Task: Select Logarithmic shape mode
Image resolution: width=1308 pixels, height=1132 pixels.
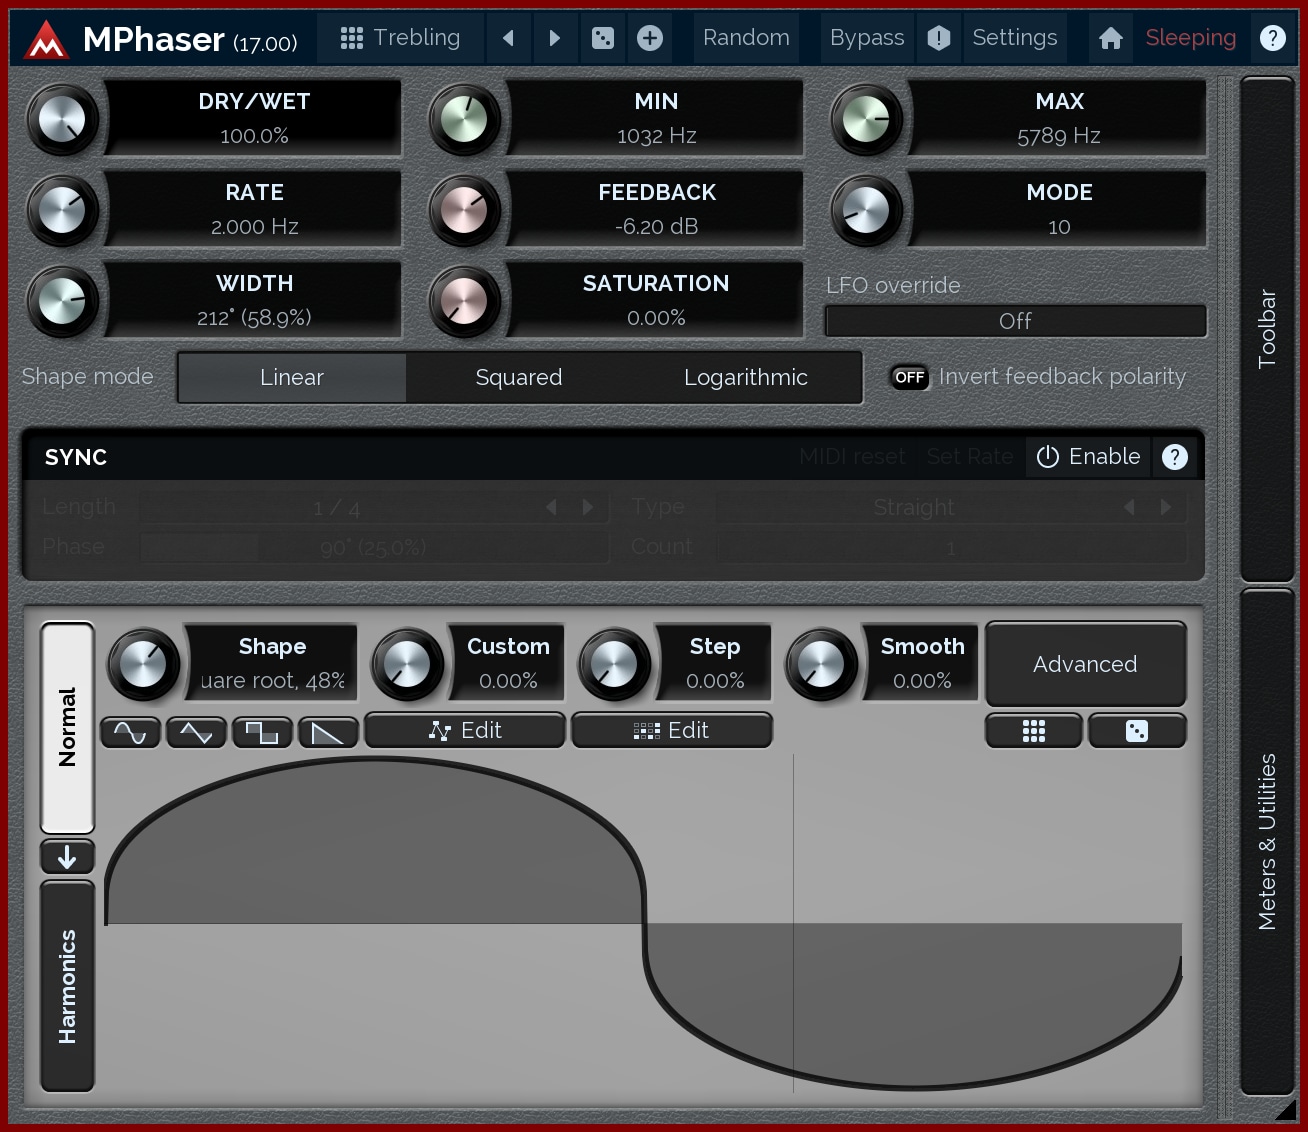Action: [x=745, y=377]
